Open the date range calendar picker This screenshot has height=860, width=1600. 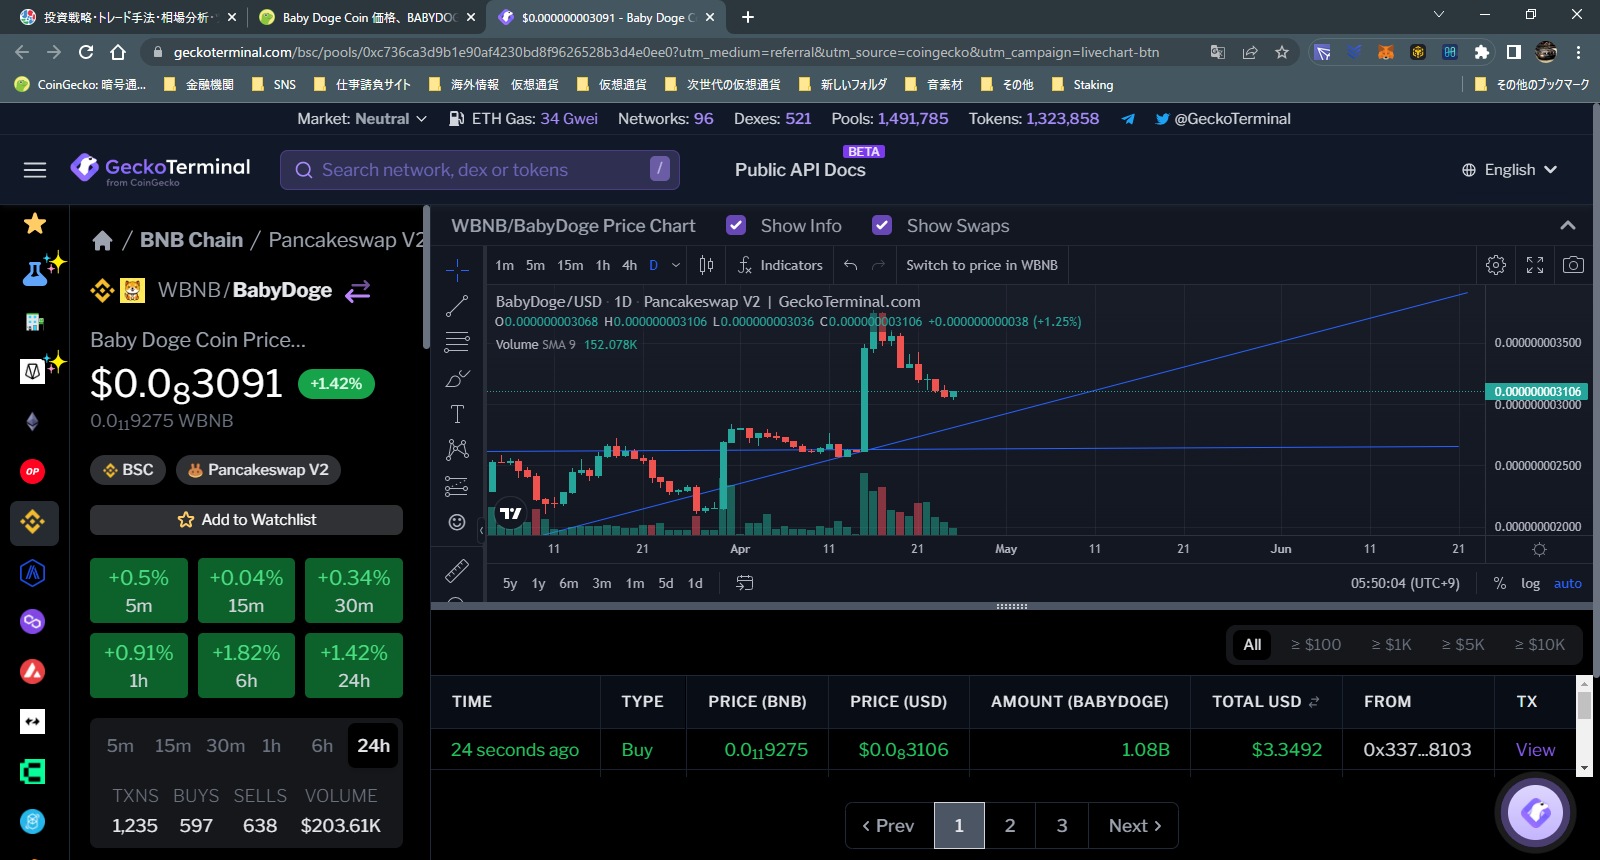click(745, 583)
